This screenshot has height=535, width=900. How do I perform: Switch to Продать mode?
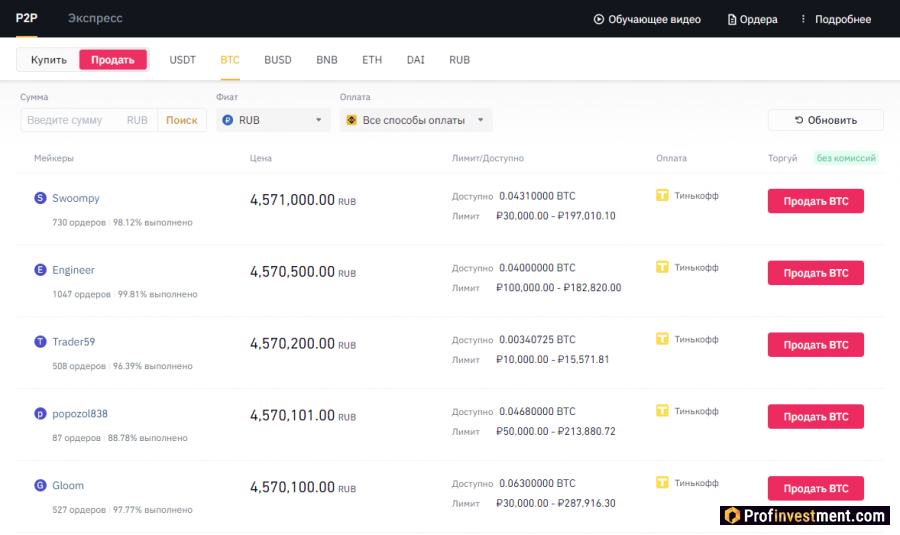[x=112, y=60]
